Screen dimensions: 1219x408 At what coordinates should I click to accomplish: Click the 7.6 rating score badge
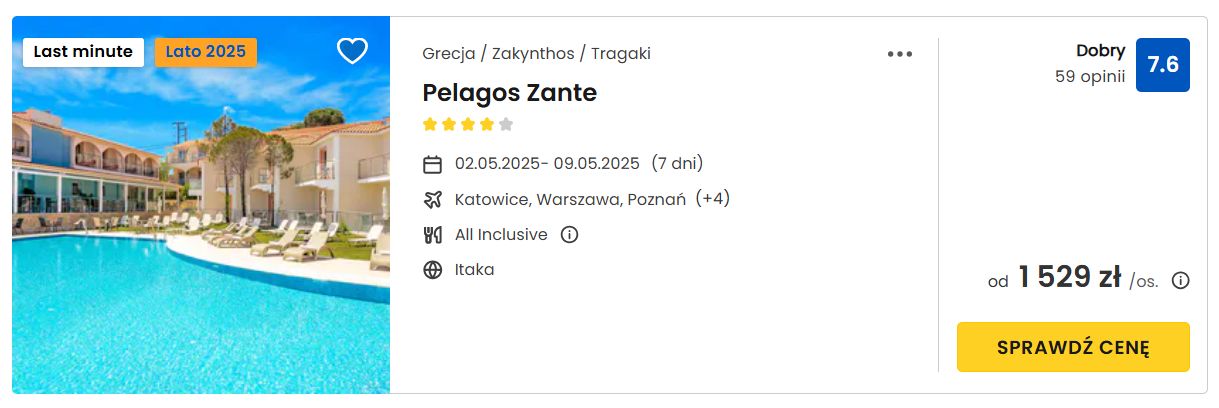click(1163, 65)
